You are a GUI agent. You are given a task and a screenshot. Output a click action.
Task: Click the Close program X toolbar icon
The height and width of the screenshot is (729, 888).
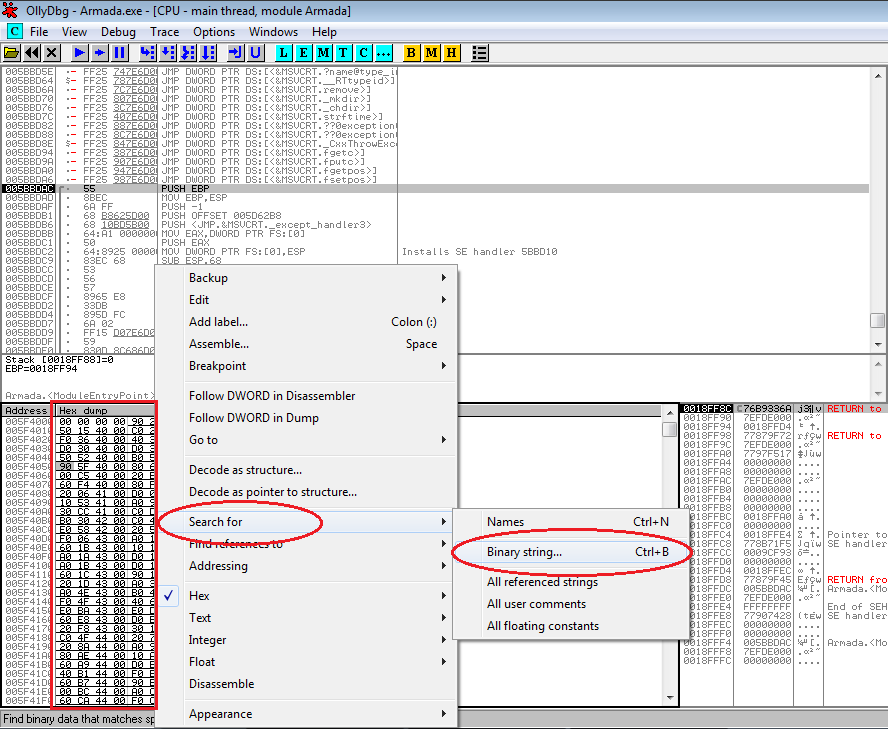click(52, 53)
